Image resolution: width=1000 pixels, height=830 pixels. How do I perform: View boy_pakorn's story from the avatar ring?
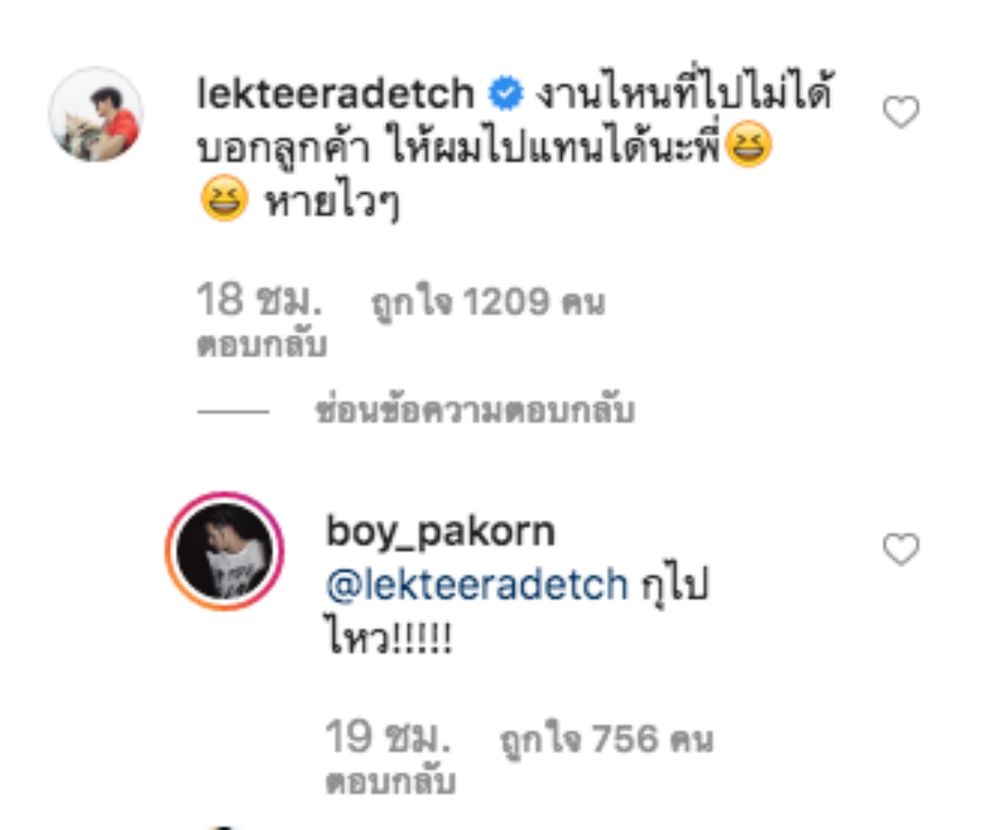pos(224,551)
